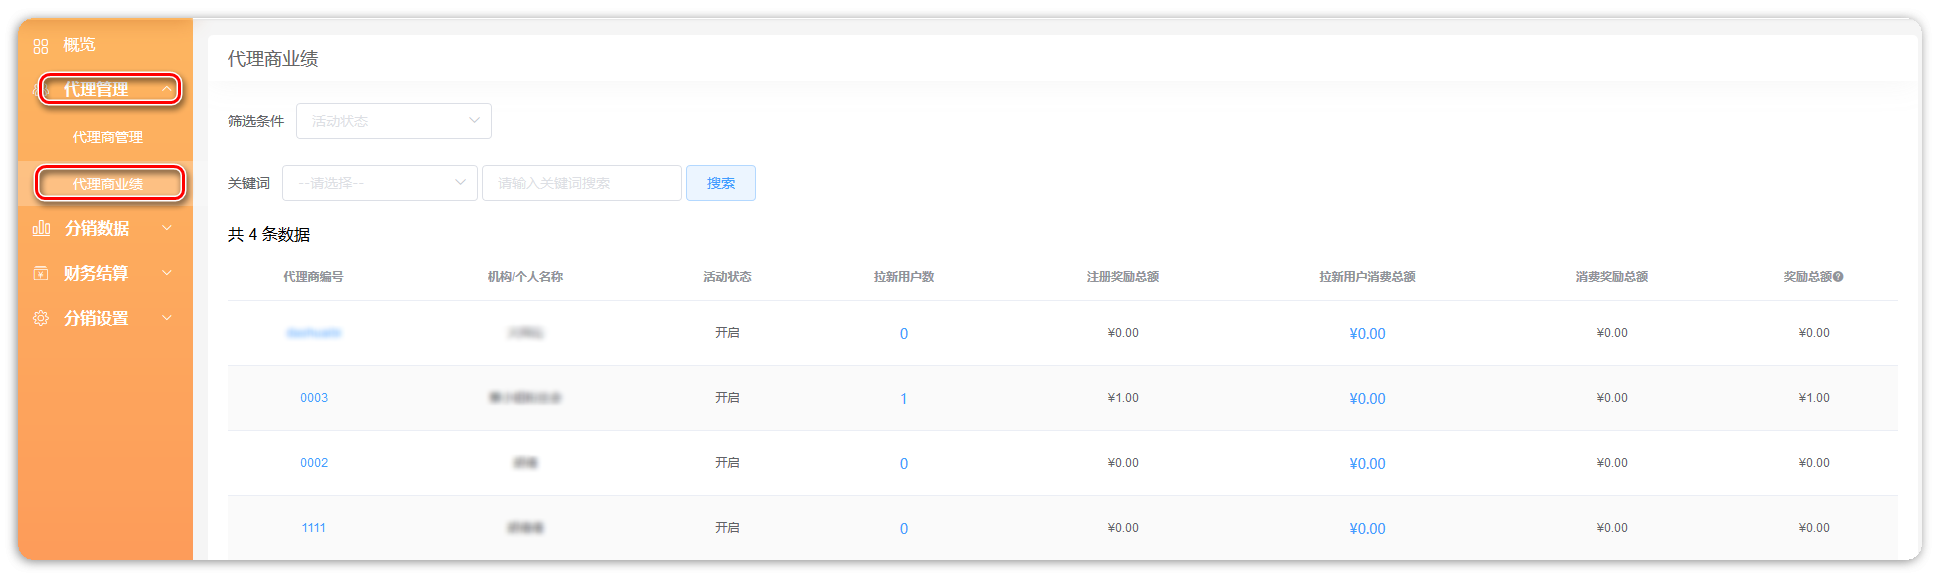Expand the 分销数据 menu section
The width and height of the screenshot is (1940, 578).
(167, 228)
